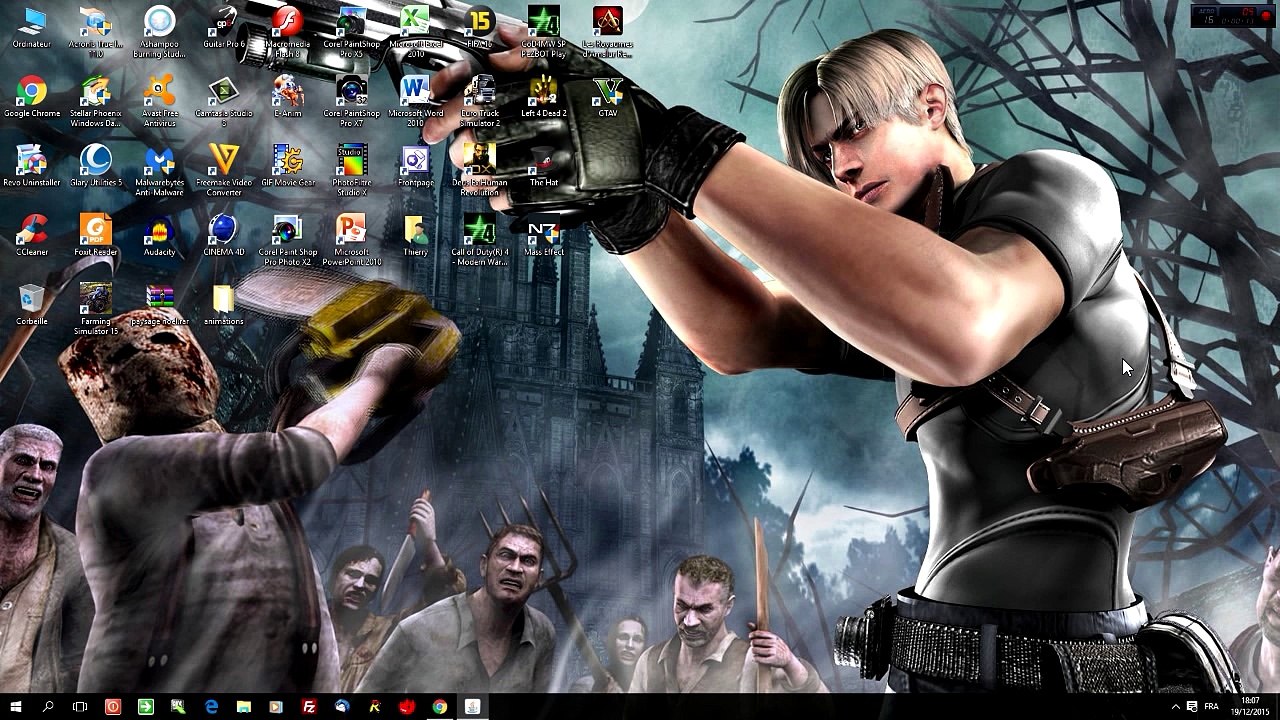1280x720 pixels.
Task: Select the Audacity desktop shortcut
Action: pyautogui.click(x=160, y=236)
